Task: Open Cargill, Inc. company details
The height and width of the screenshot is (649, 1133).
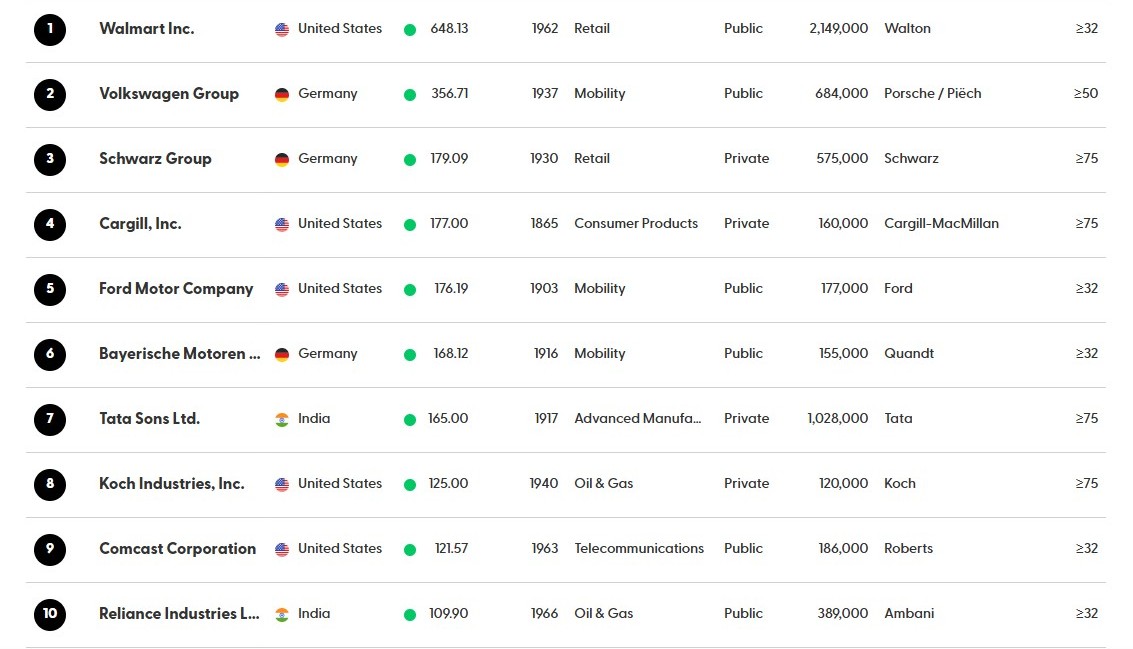Action: point(140,224)
